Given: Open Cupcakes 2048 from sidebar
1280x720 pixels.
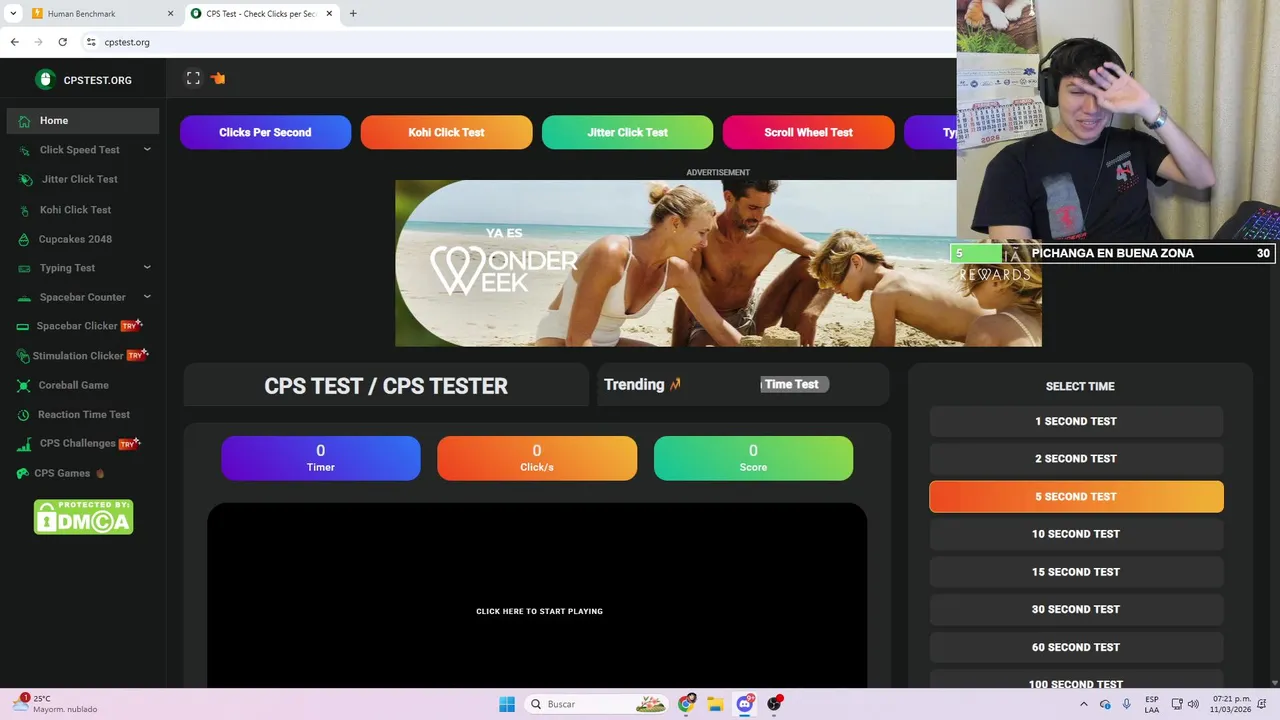Looking at the screenshot, I should click(x=75, y=239).
